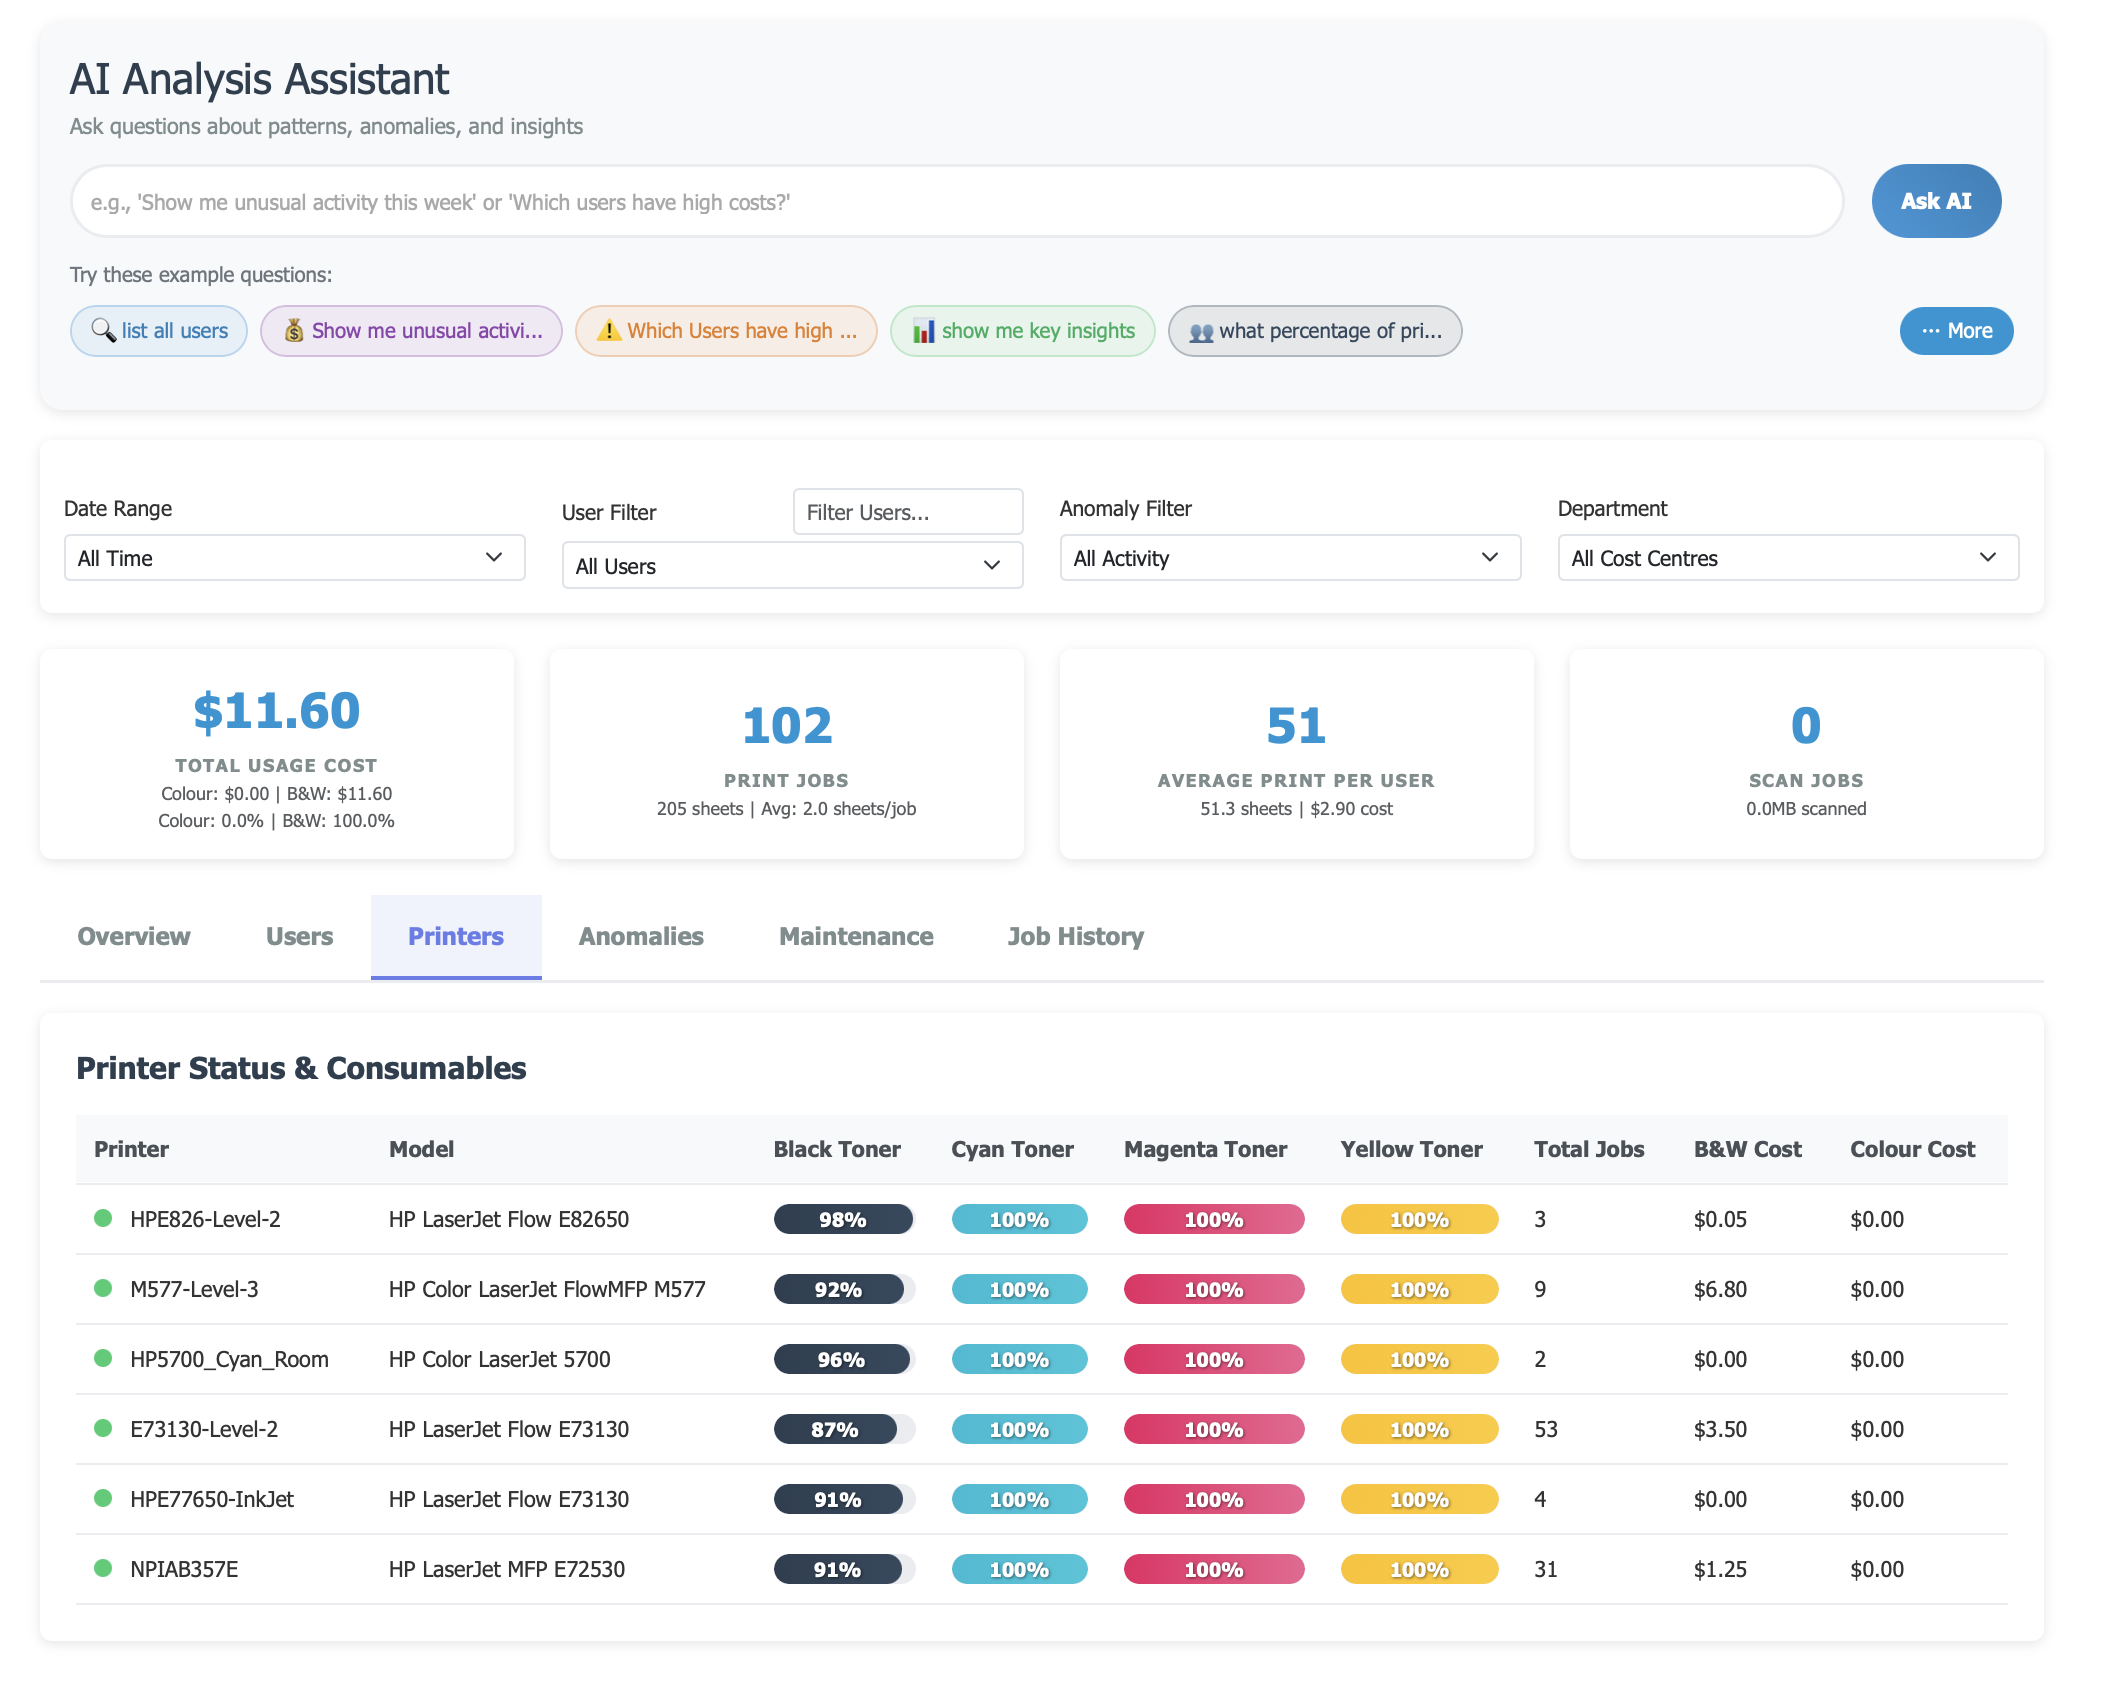Click the More example questions button

[1955, 331]
